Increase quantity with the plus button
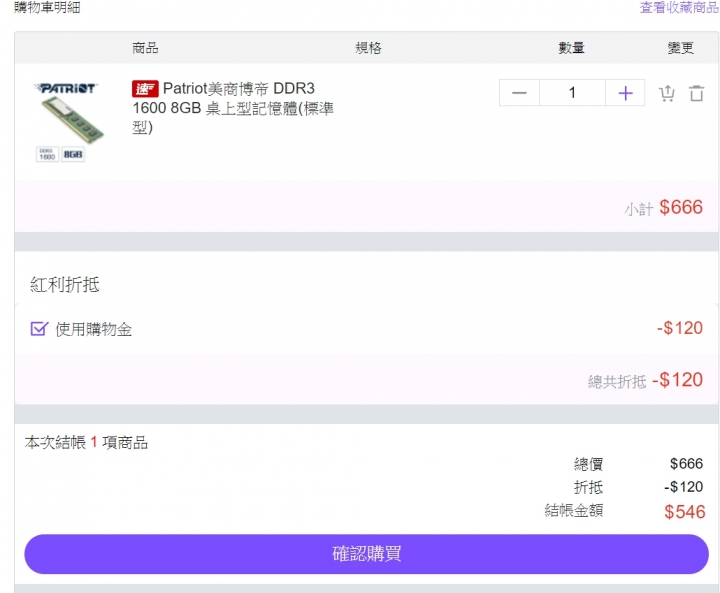 pyautogui.click(x=625, y=93)
